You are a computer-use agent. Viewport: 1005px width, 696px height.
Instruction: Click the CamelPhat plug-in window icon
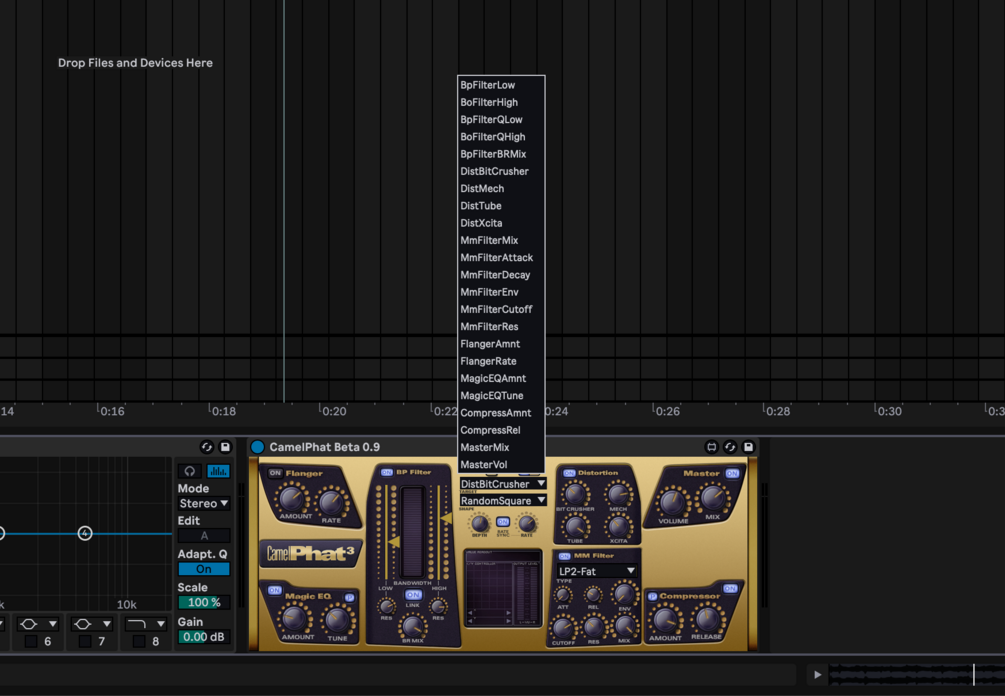click(x=711, y=447)
